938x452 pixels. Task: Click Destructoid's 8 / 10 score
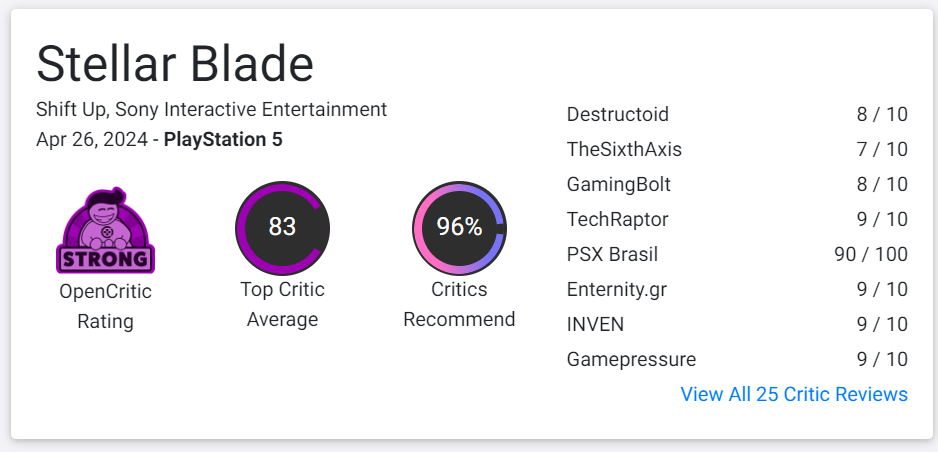pyautogui.click(x=882, y=114)
